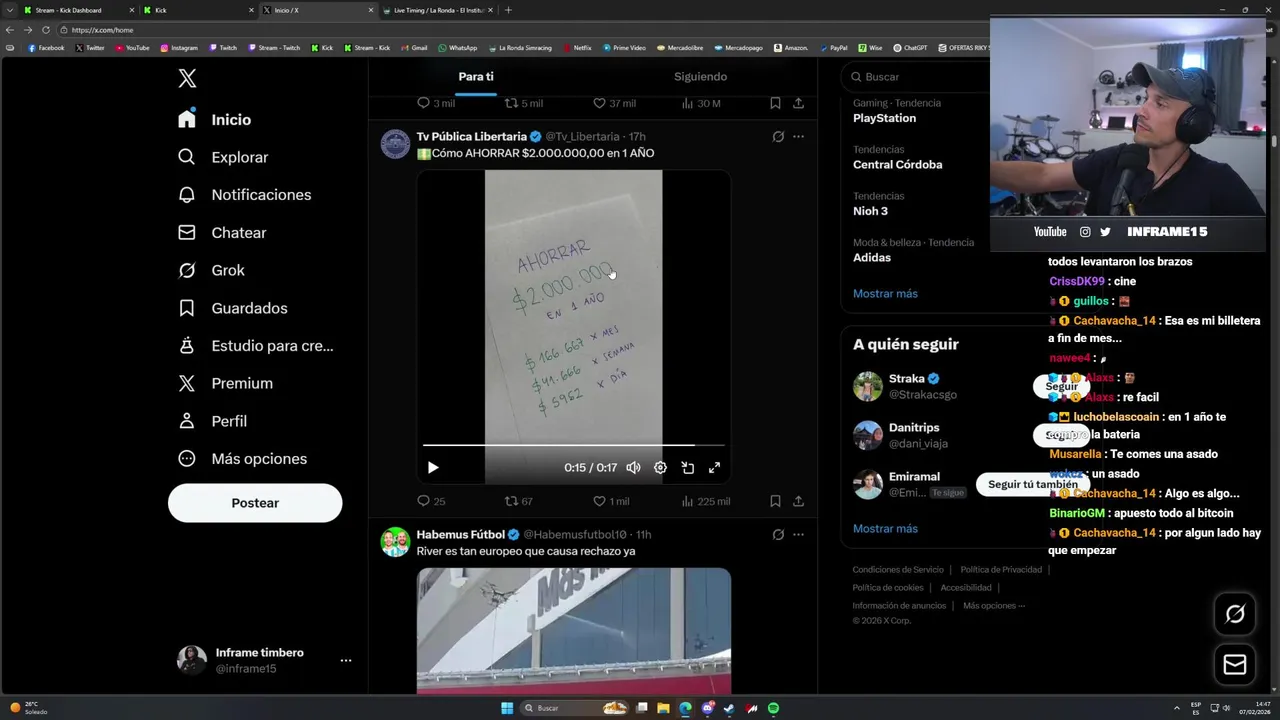
Task: Reload the page
Action: [45, 30]
